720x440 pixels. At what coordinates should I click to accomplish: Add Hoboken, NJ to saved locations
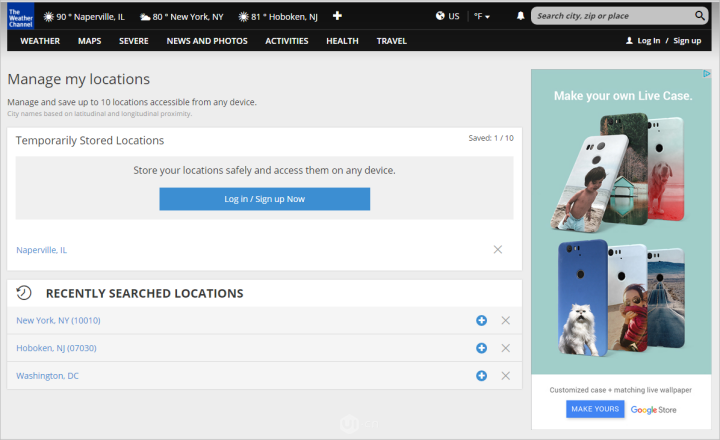pos(481,348)
